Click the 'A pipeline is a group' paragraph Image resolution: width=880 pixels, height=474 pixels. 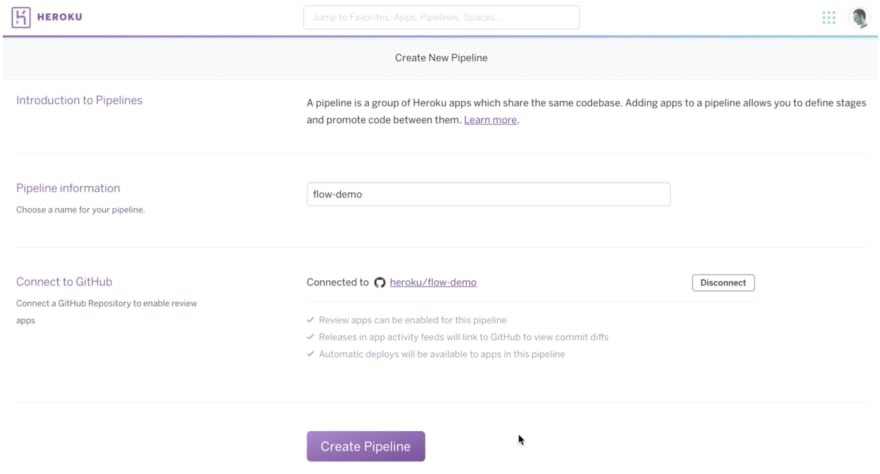point(586,112)
